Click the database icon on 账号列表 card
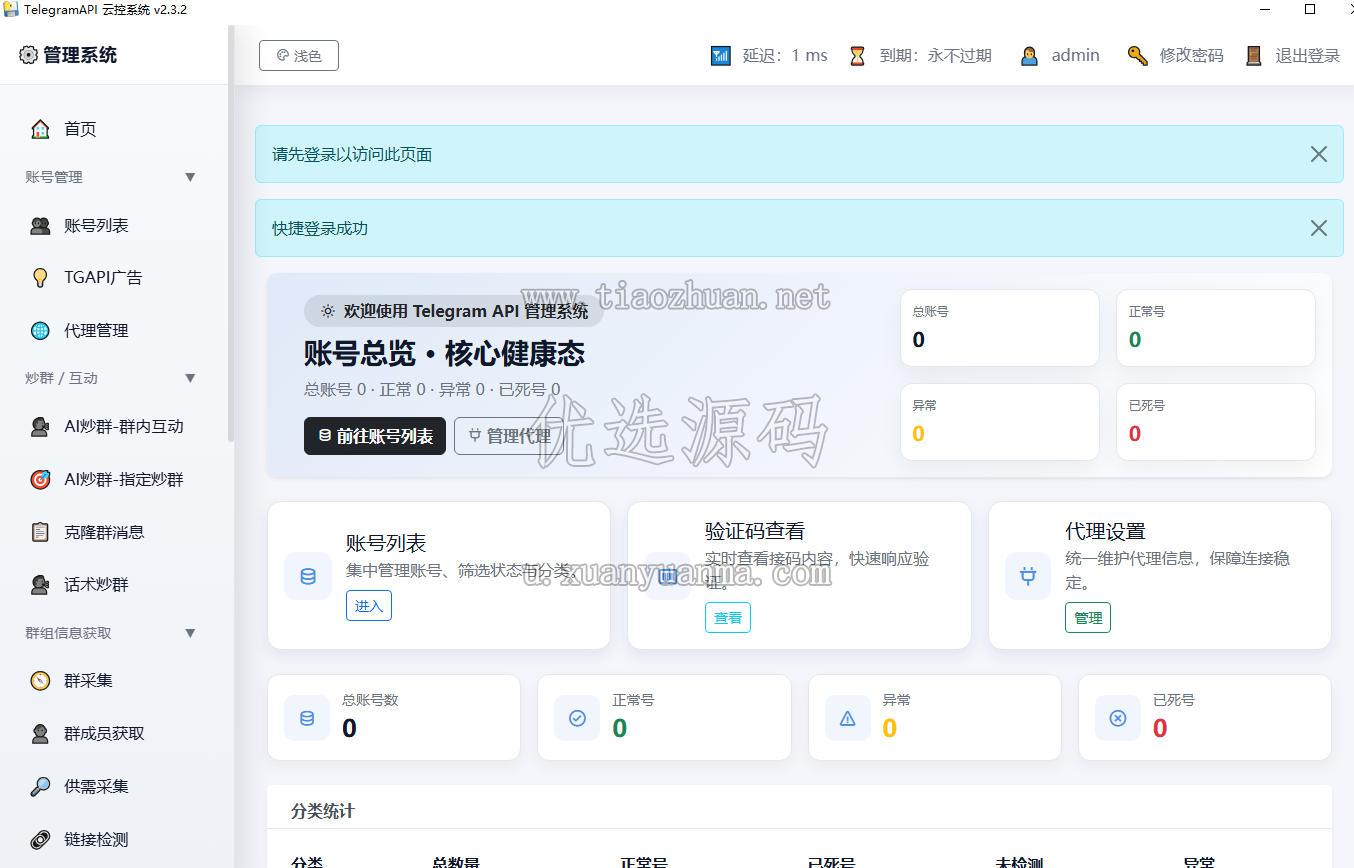Viewport: 1354px width, 868px height. pos(308,576)
